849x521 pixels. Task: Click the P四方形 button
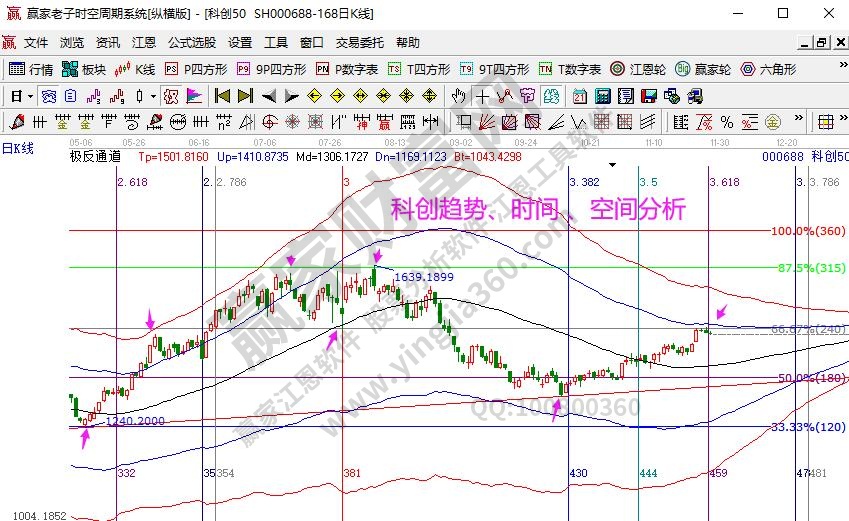(197, 70)
